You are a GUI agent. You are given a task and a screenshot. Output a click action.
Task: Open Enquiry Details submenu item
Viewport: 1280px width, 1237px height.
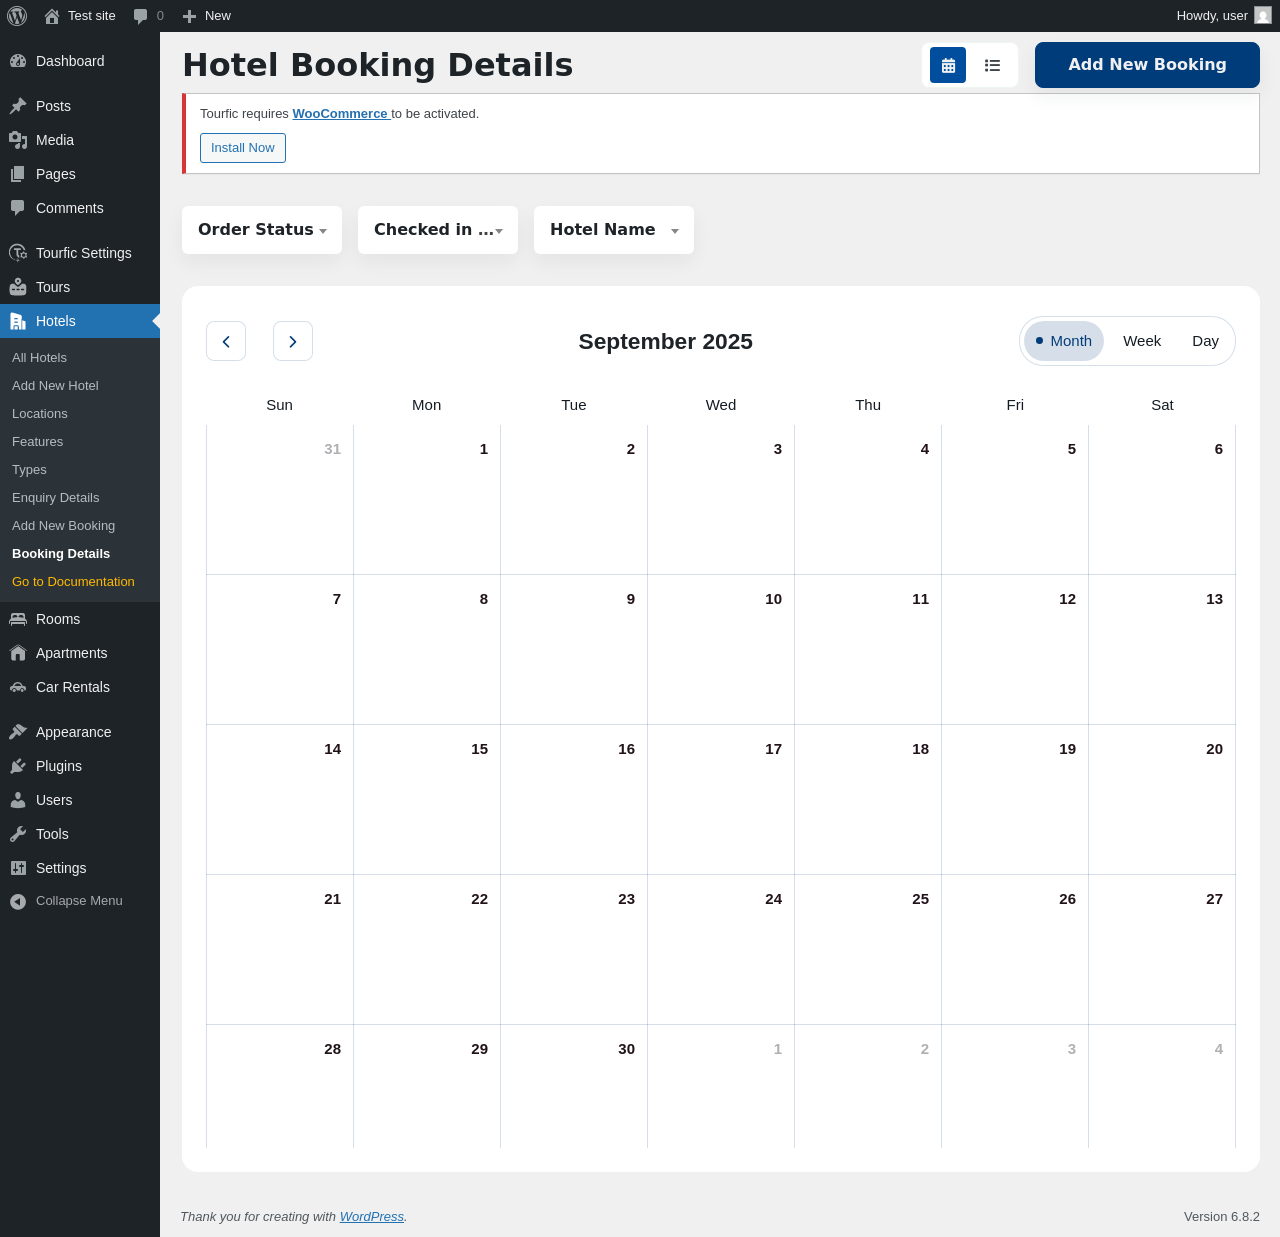click(x=56, y=497)
